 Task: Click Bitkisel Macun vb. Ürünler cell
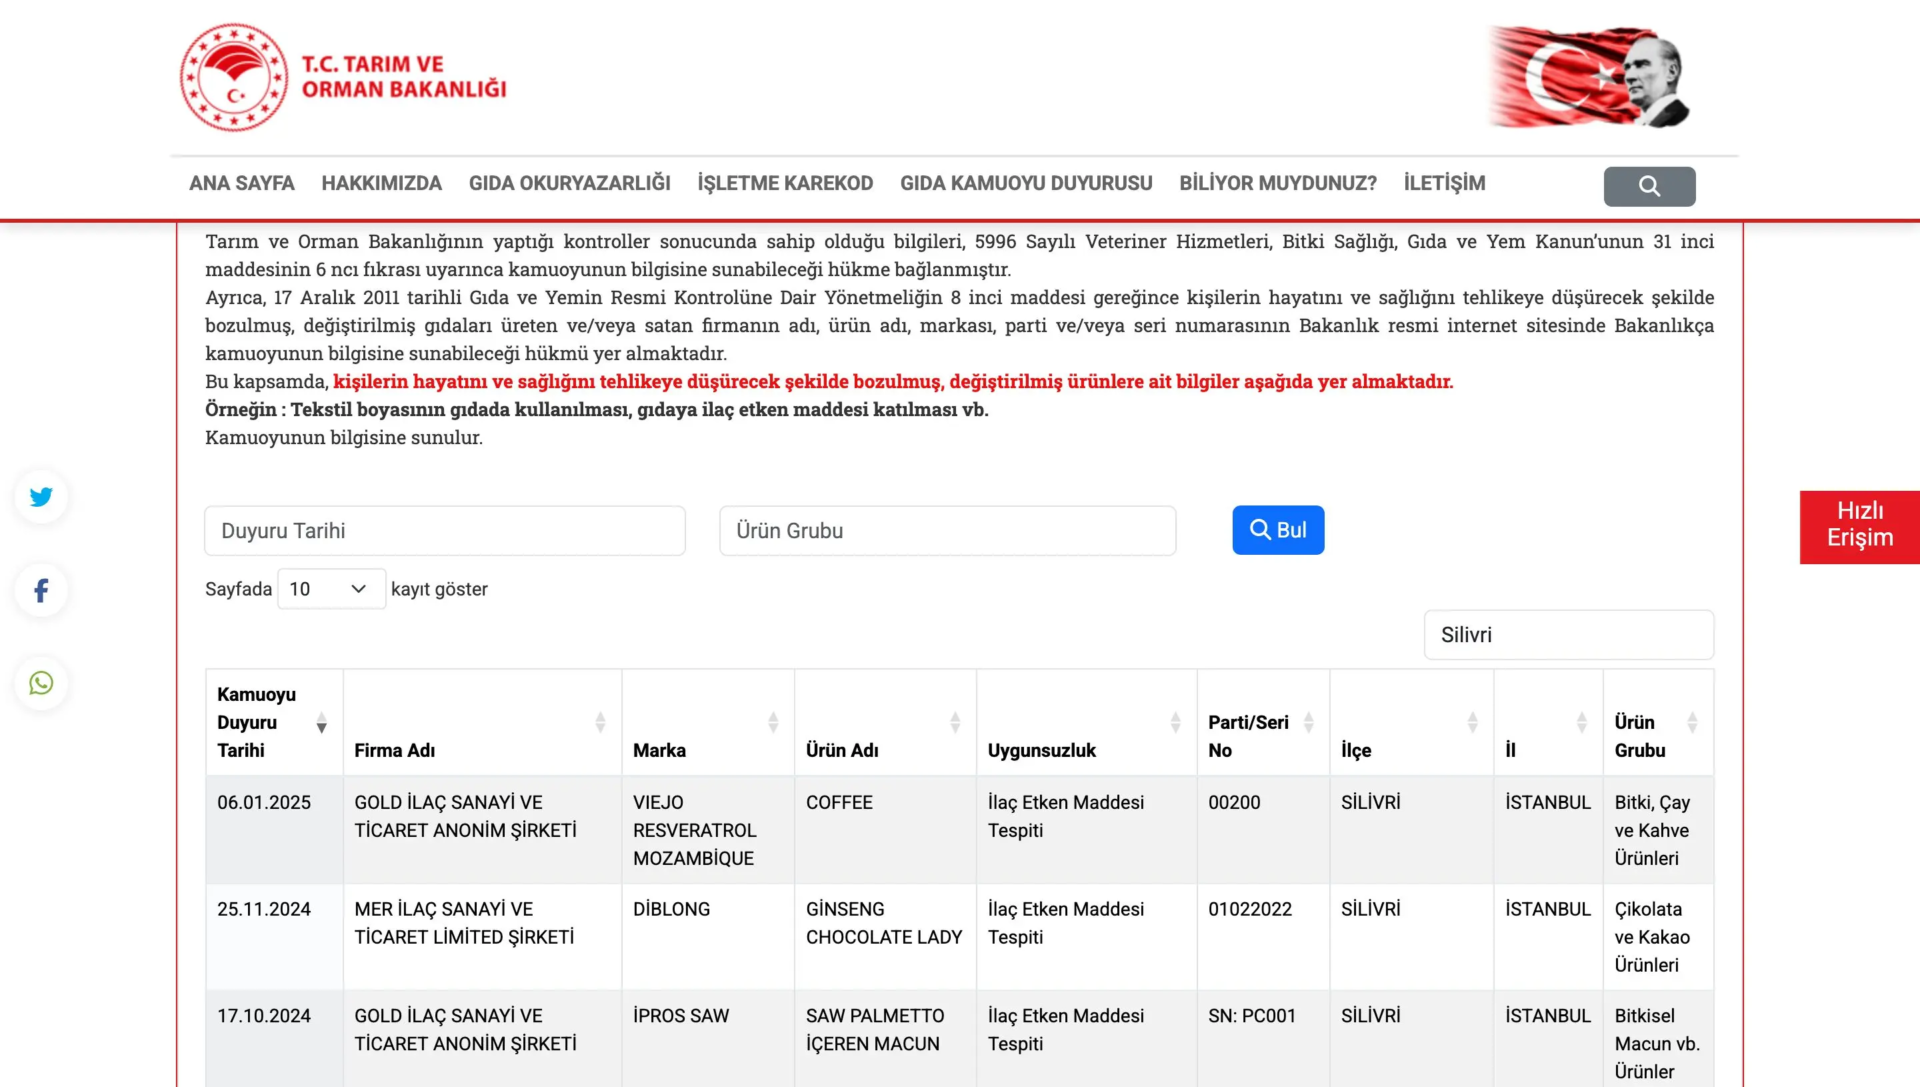tap(1658, 1040)
